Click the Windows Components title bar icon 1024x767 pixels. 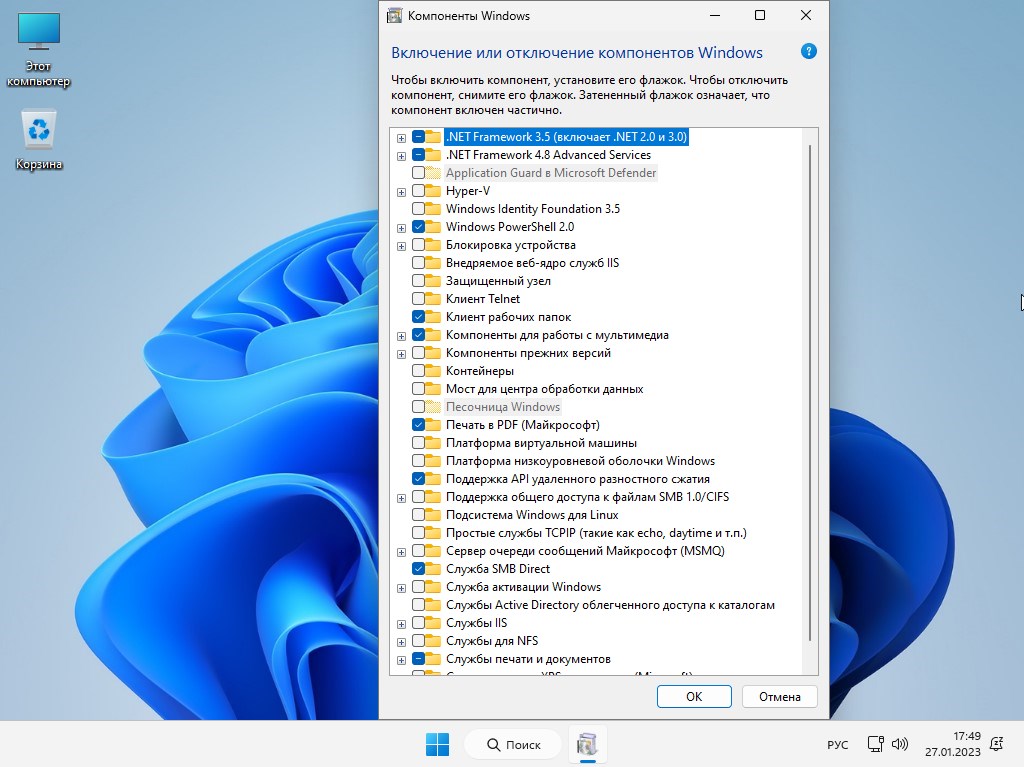pyautogui.click(x=394, y=15)
